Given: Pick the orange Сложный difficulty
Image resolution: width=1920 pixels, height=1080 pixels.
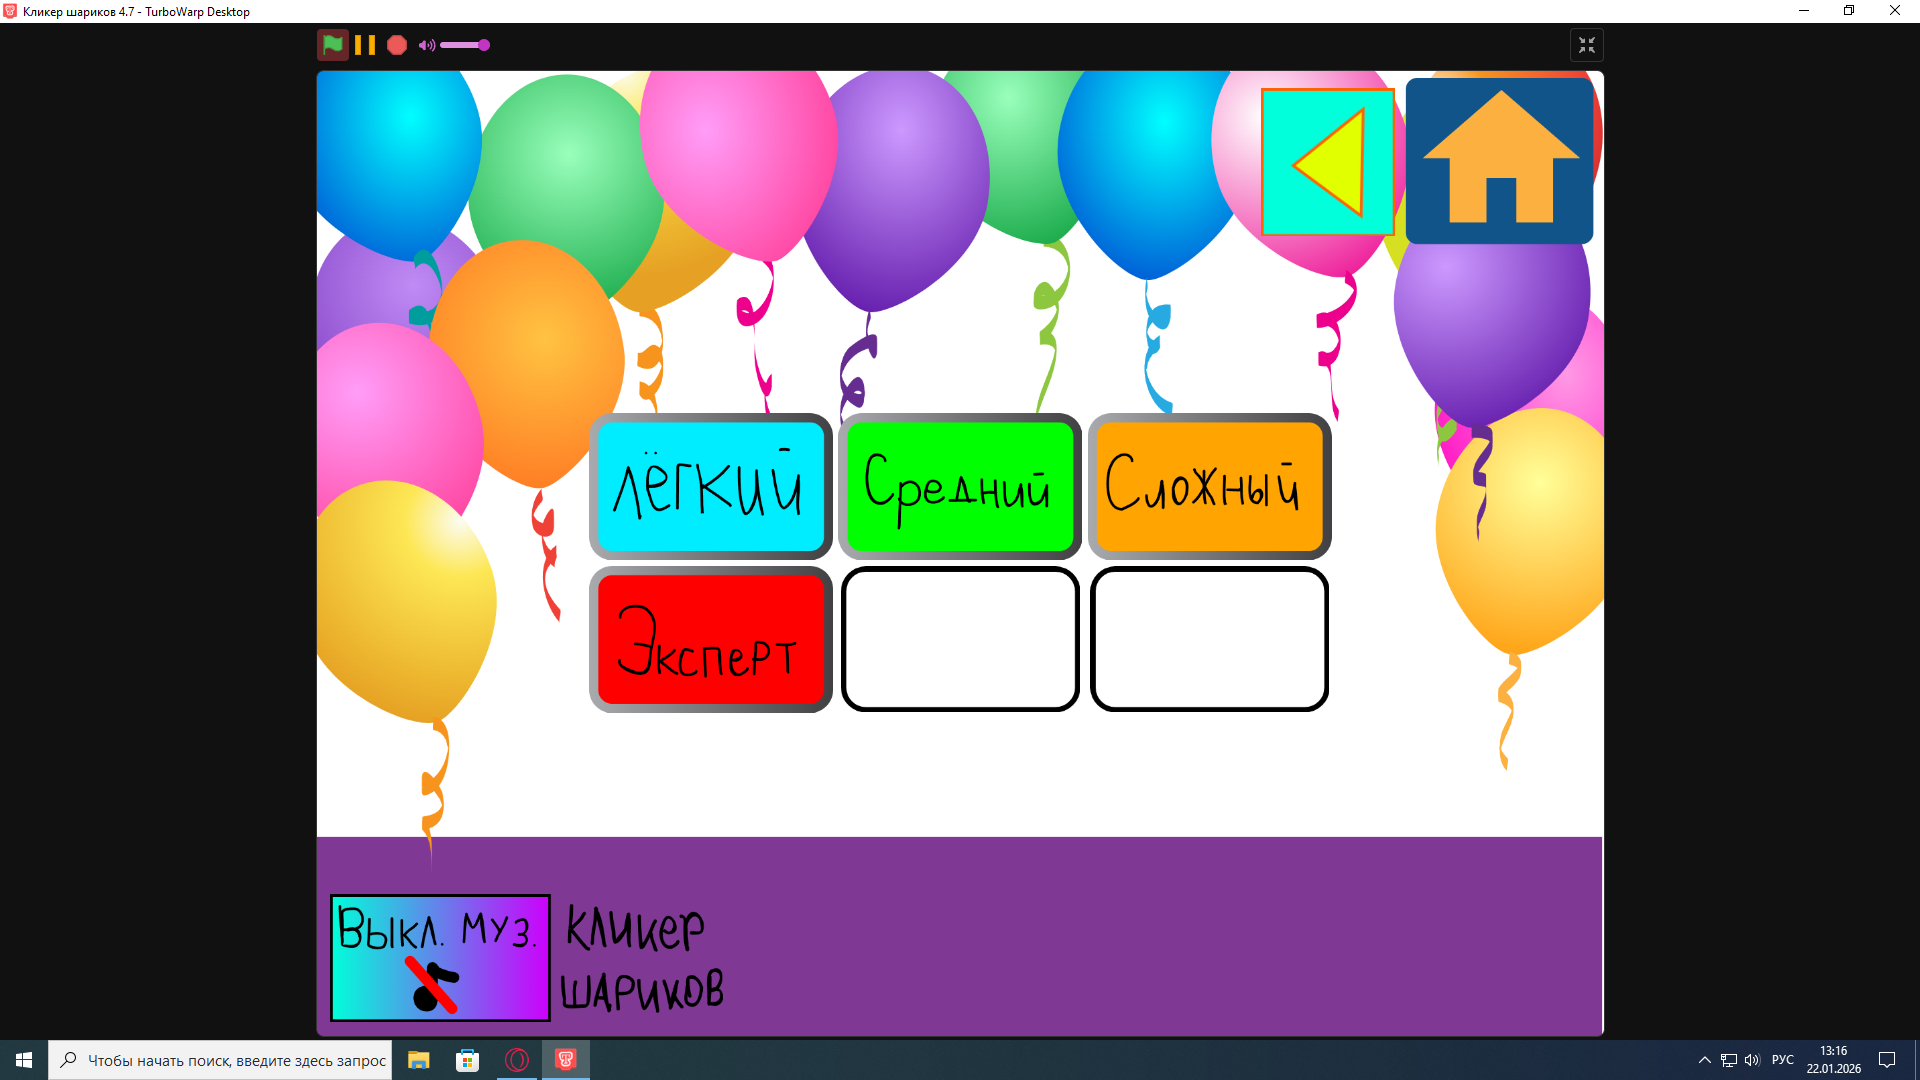Looking at the screenshot, I should tap(1209, 486).
